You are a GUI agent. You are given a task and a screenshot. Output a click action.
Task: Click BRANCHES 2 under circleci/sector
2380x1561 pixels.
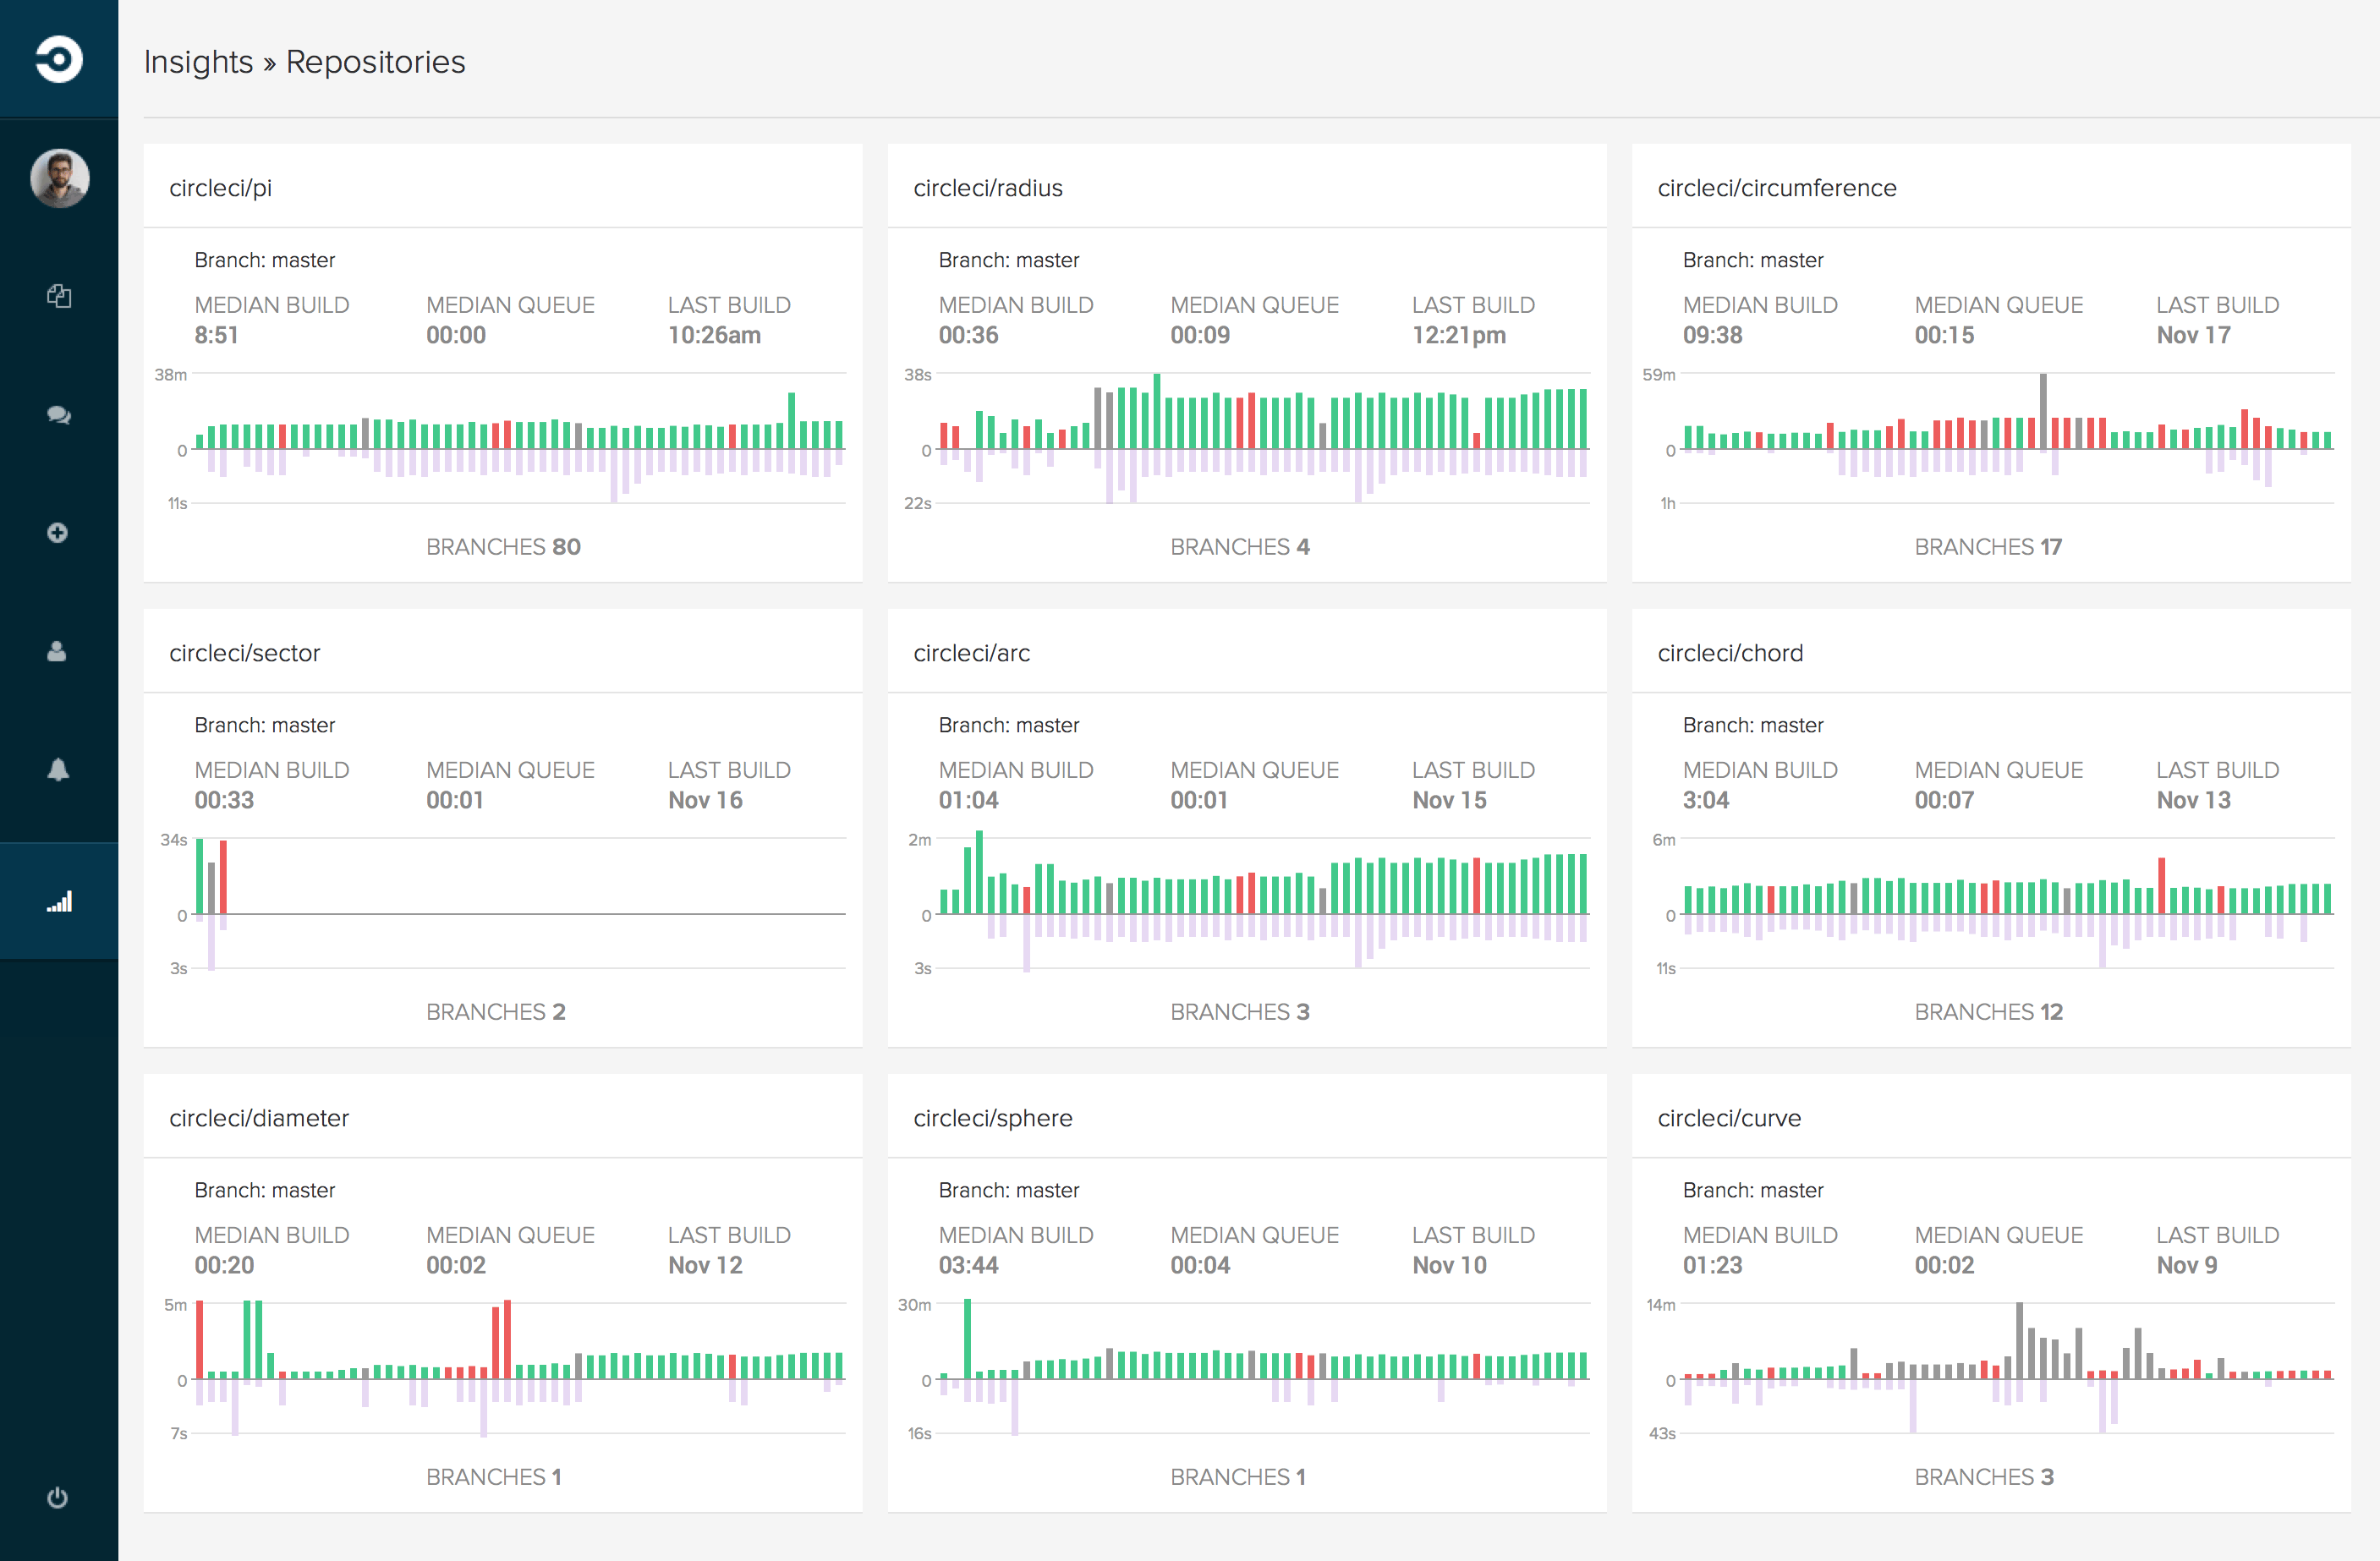tap(495, 1012)
